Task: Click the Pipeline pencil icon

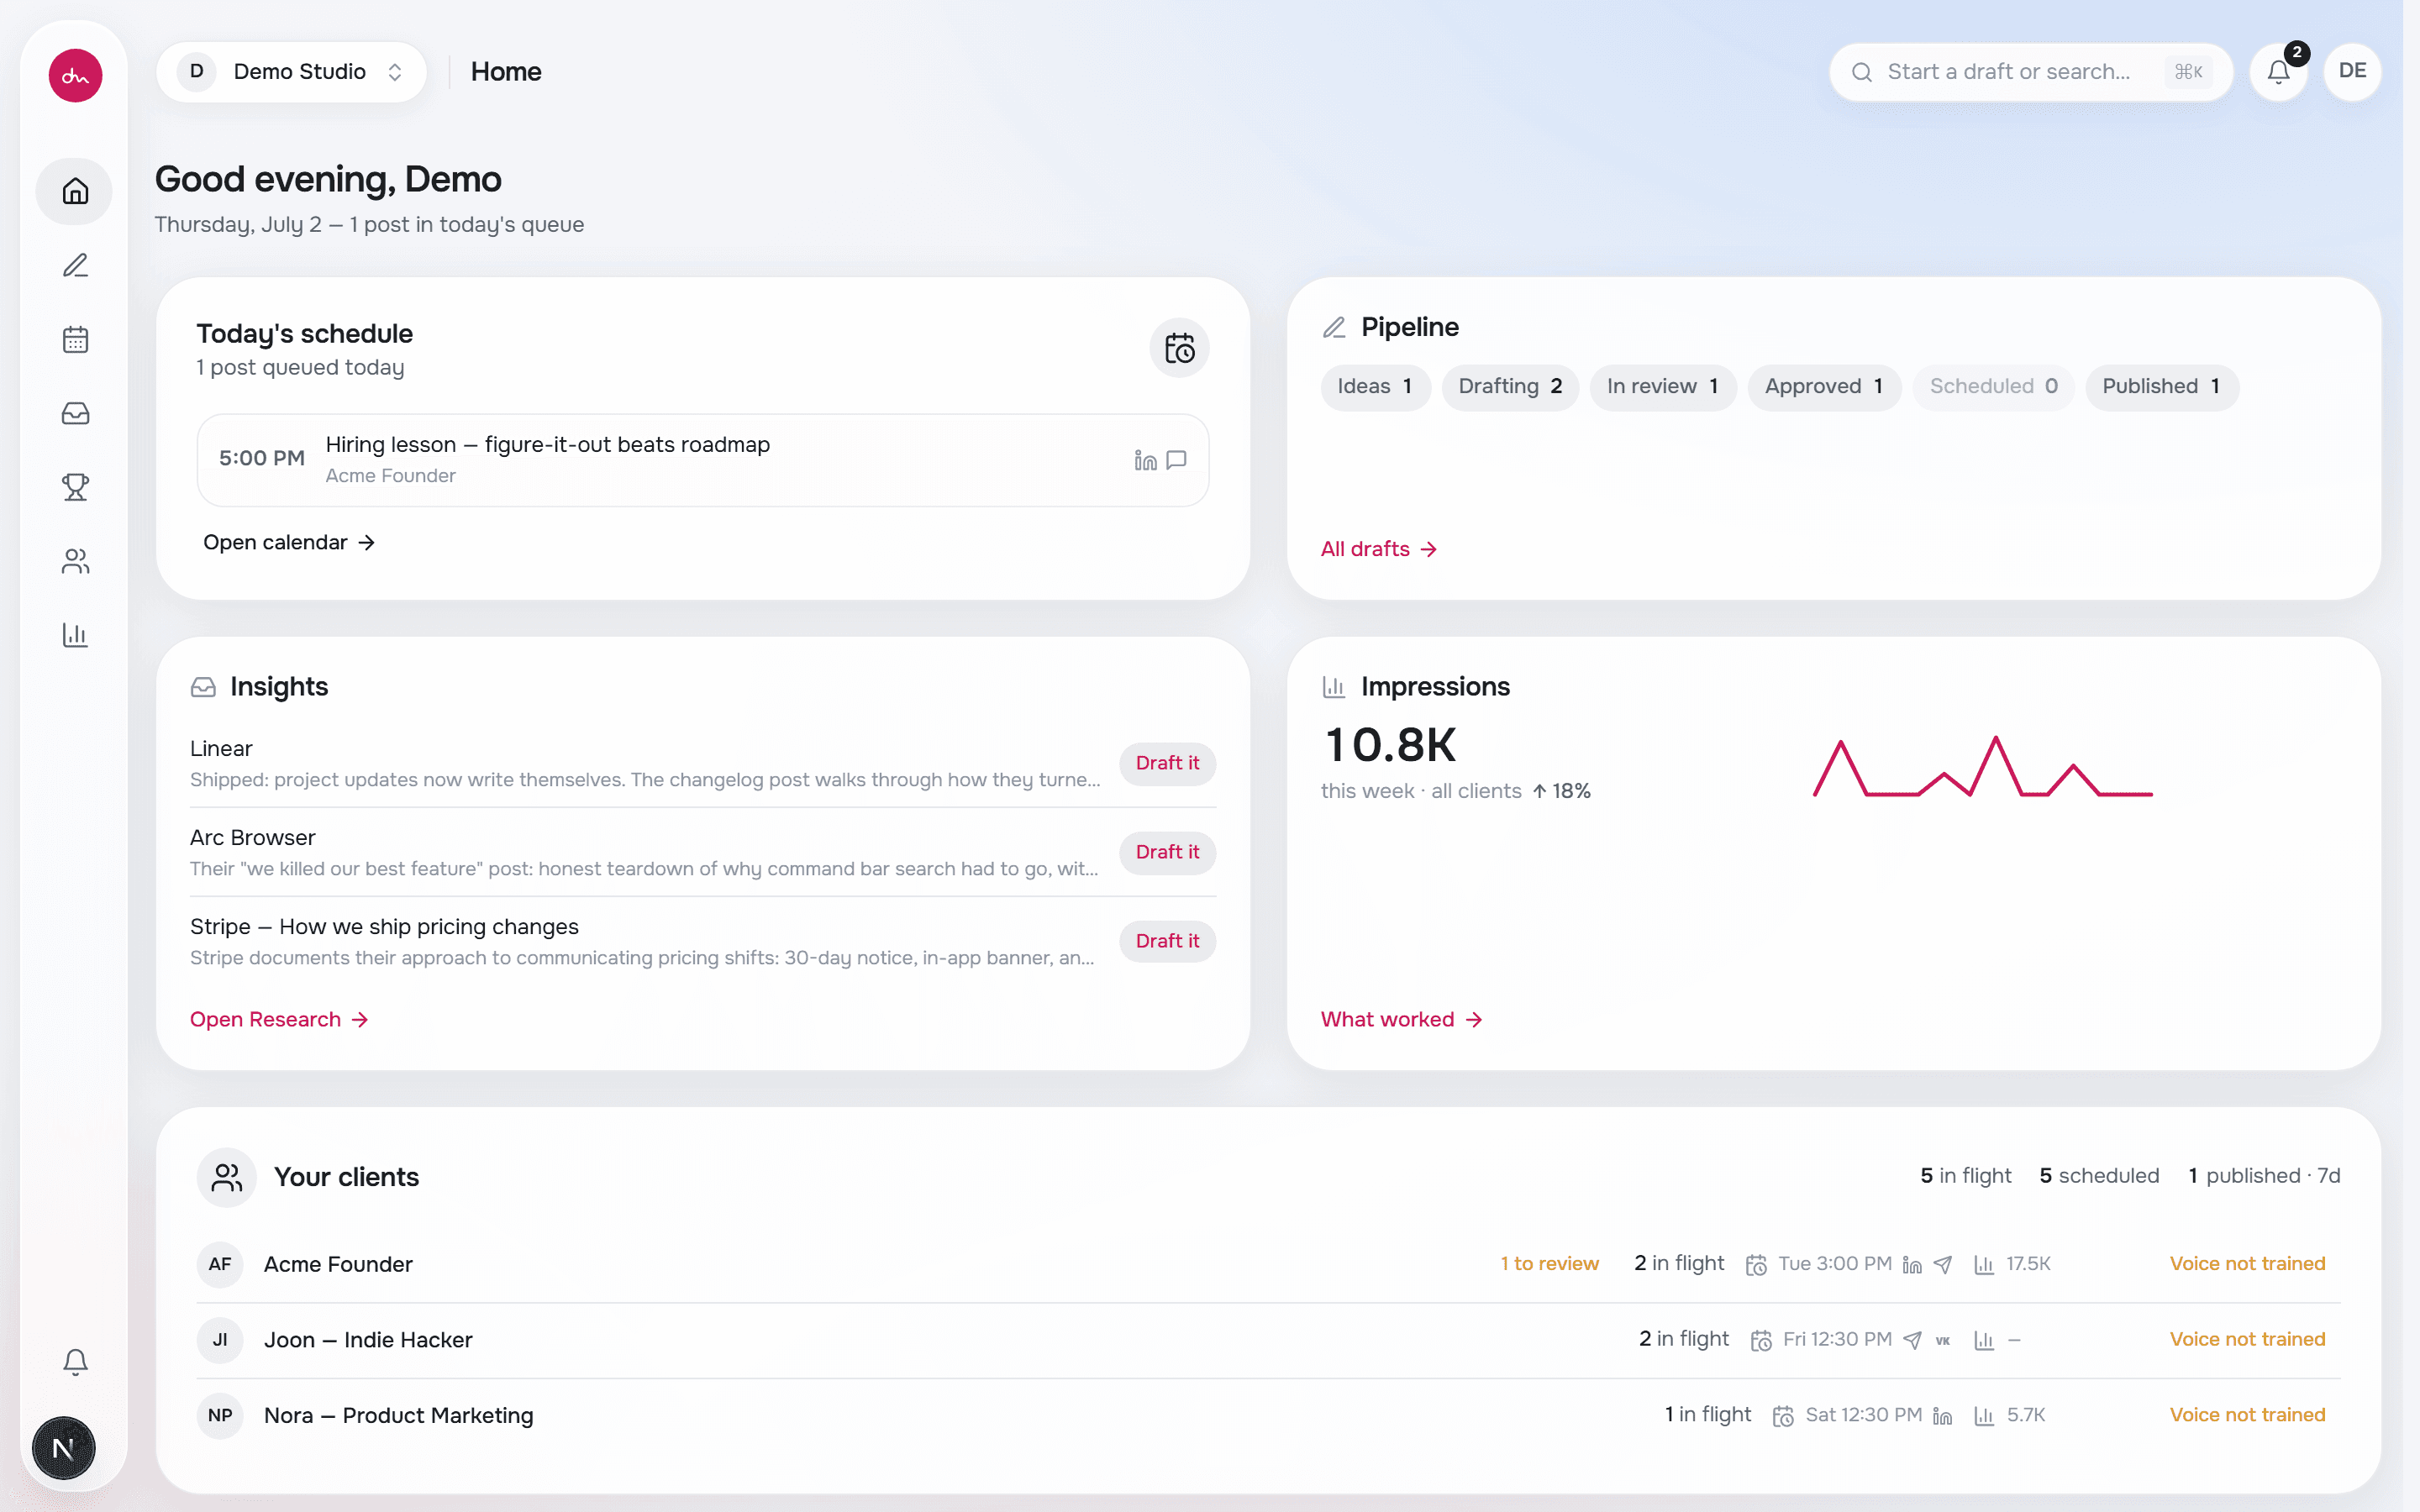Action: [1334, 327]
